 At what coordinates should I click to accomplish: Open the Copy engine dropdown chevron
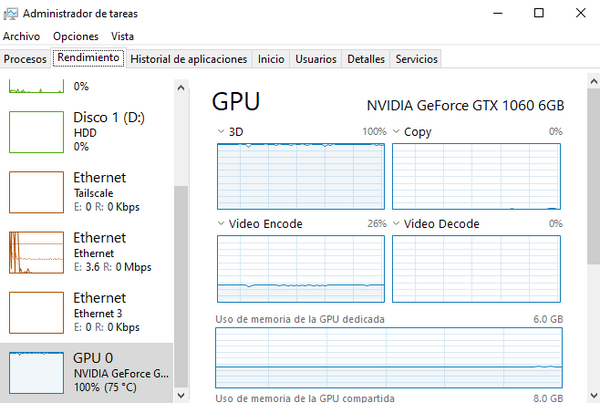point(396,132)
